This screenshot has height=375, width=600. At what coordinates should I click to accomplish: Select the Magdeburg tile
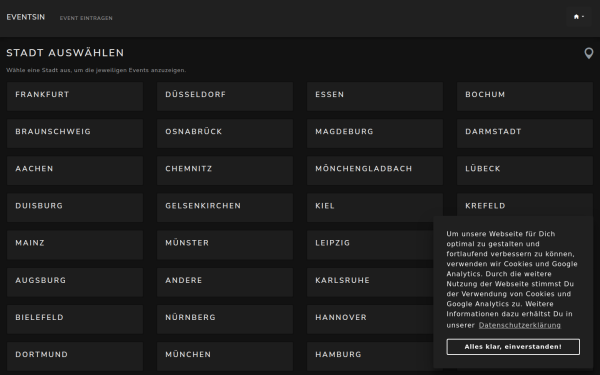pyautogui.click(x=375, y=134)
